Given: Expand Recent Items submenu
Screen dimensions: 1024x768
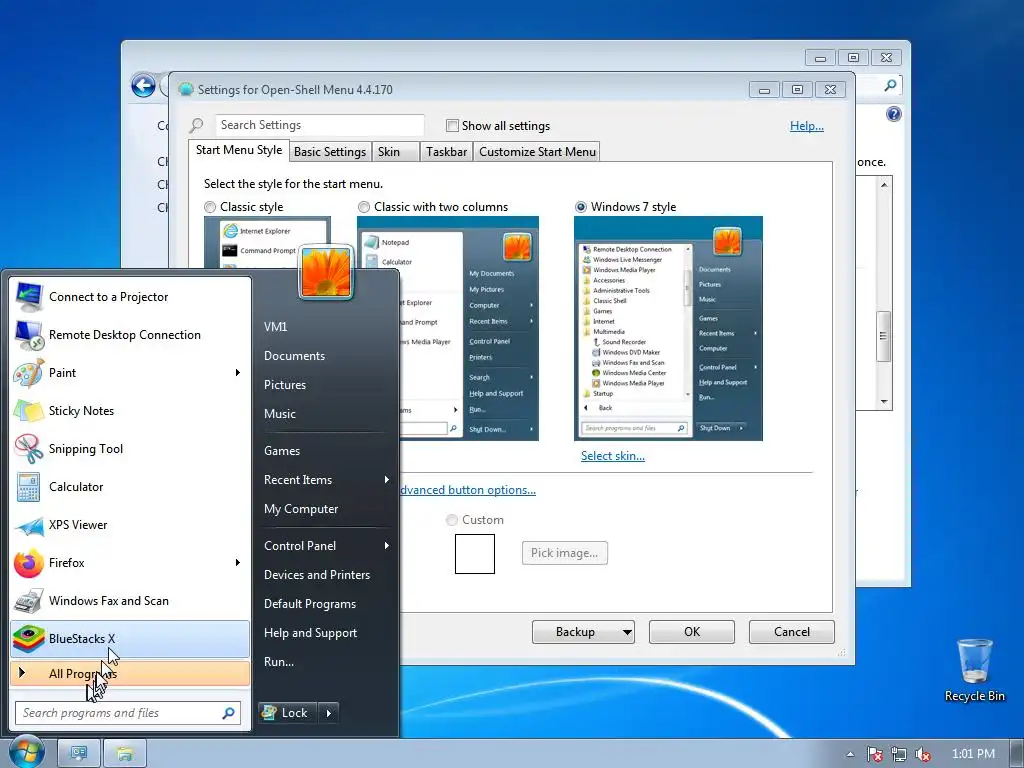Looking at the screenshot, I should [387, 480].
